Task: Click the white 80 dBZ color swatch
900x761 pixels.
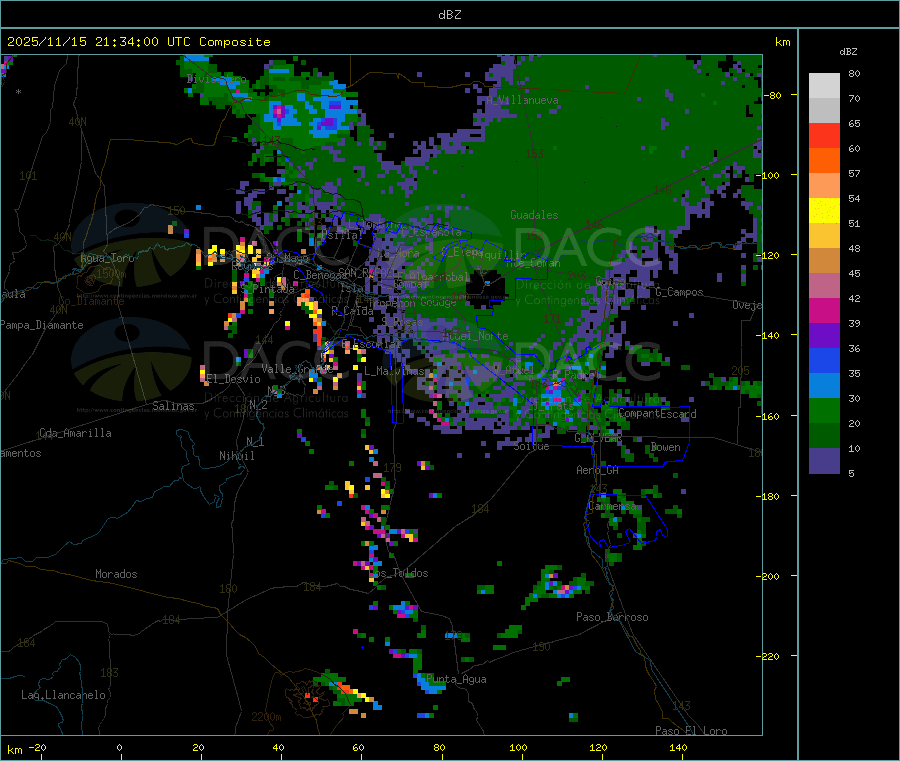Action: (x=824, y=86)
